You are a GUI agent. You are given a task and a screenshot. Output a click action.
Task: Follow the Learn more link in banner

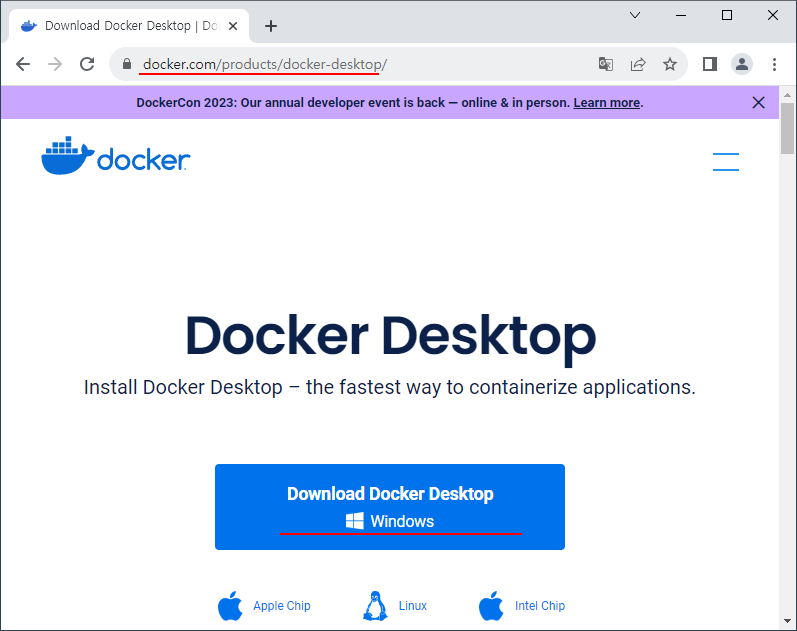(x=606, y=103)
